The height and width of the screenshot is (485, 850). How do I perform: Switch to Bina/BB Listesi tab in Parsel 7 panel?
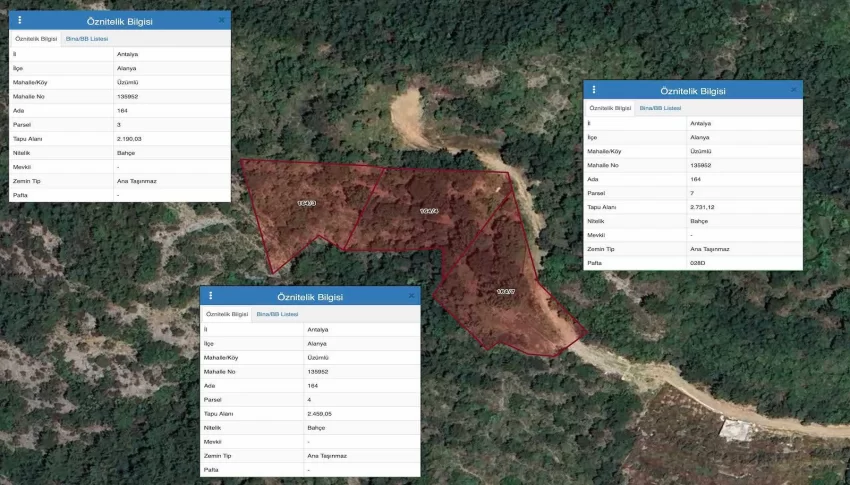[660, 108]
